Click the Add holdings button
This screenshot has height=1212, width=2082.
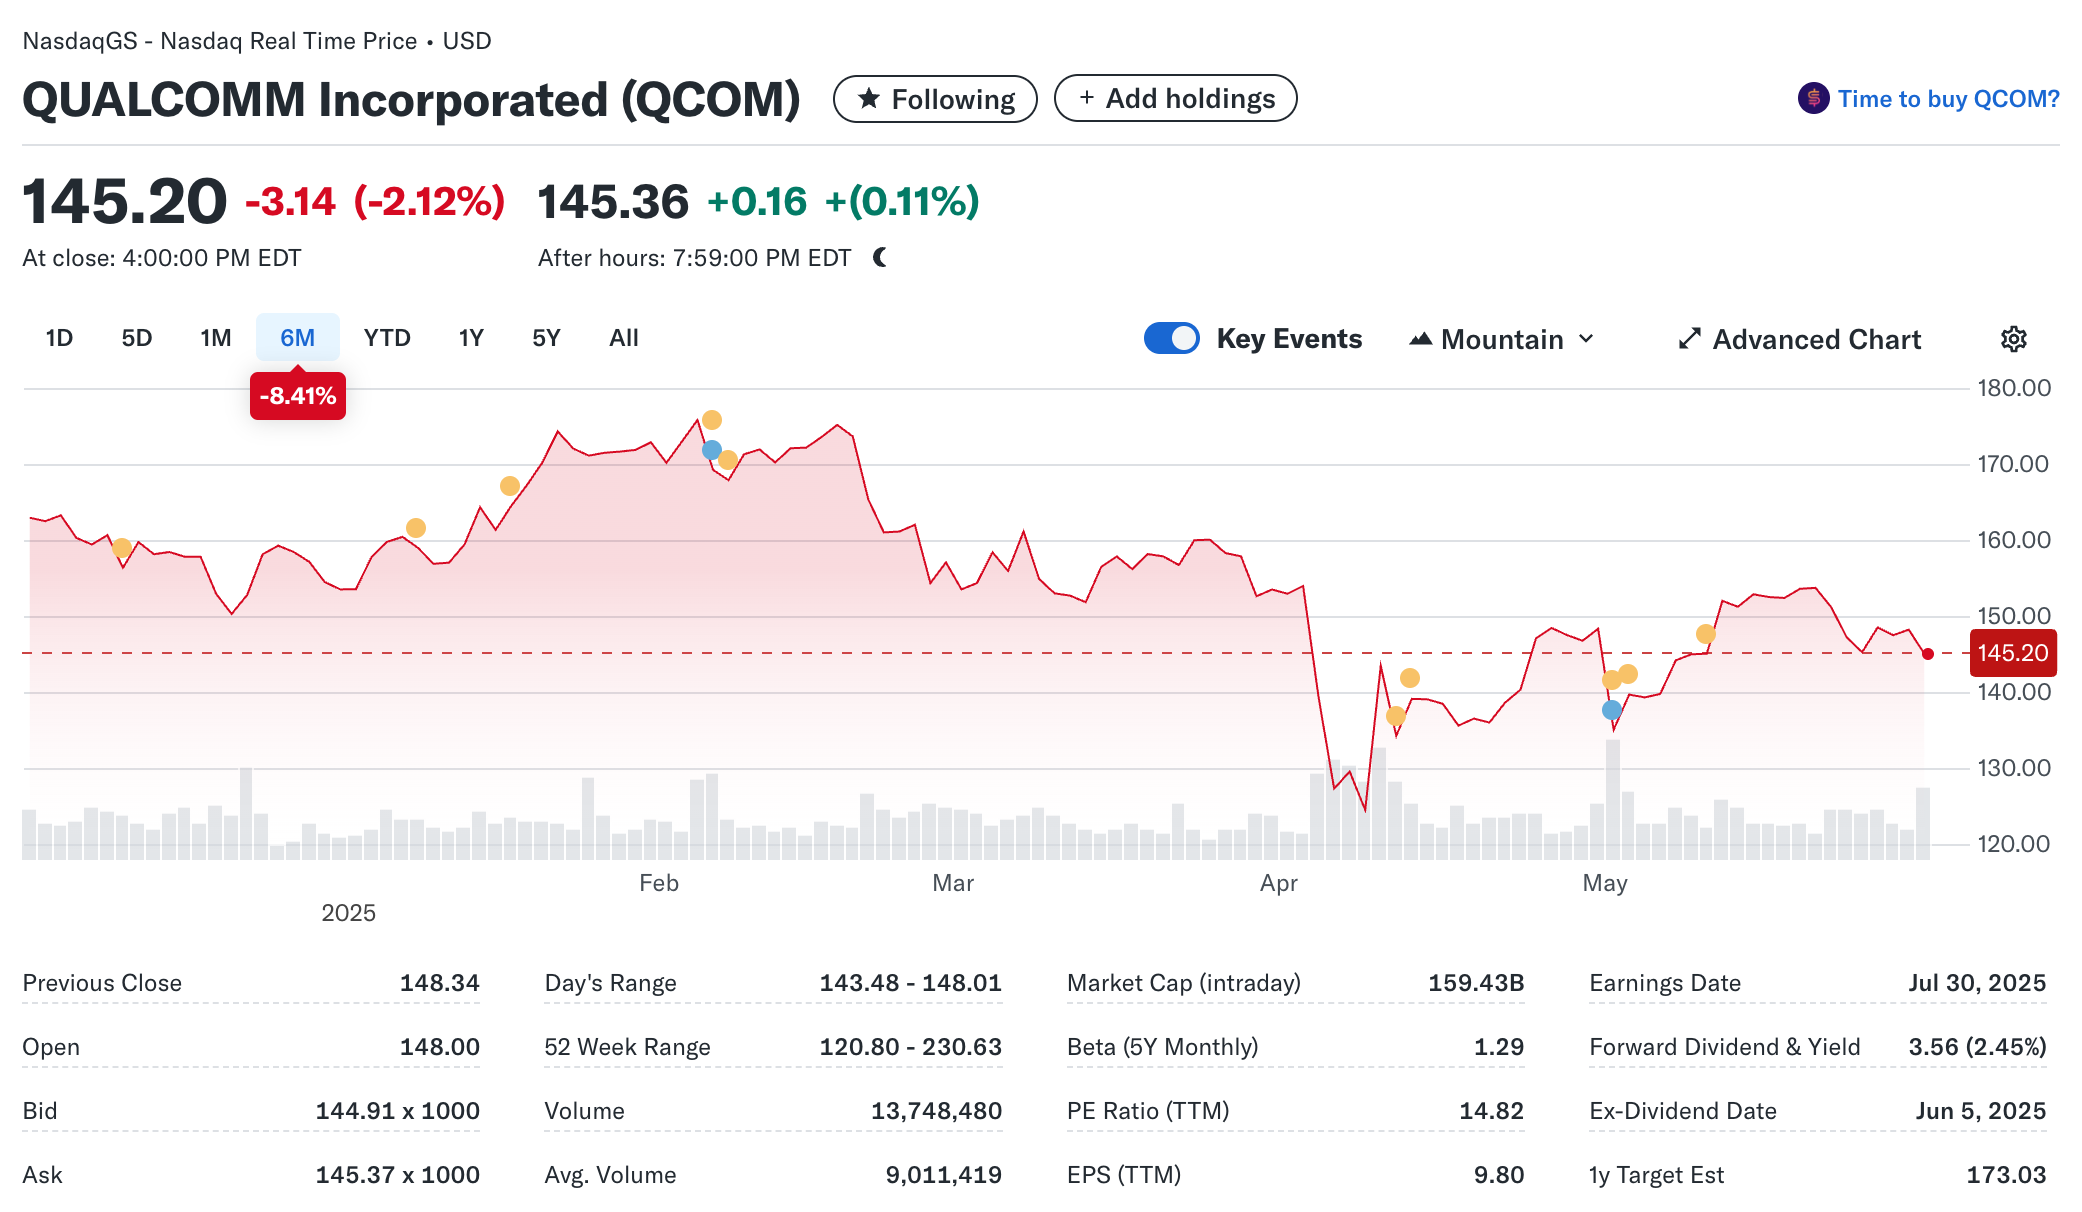pos(1175,99)
